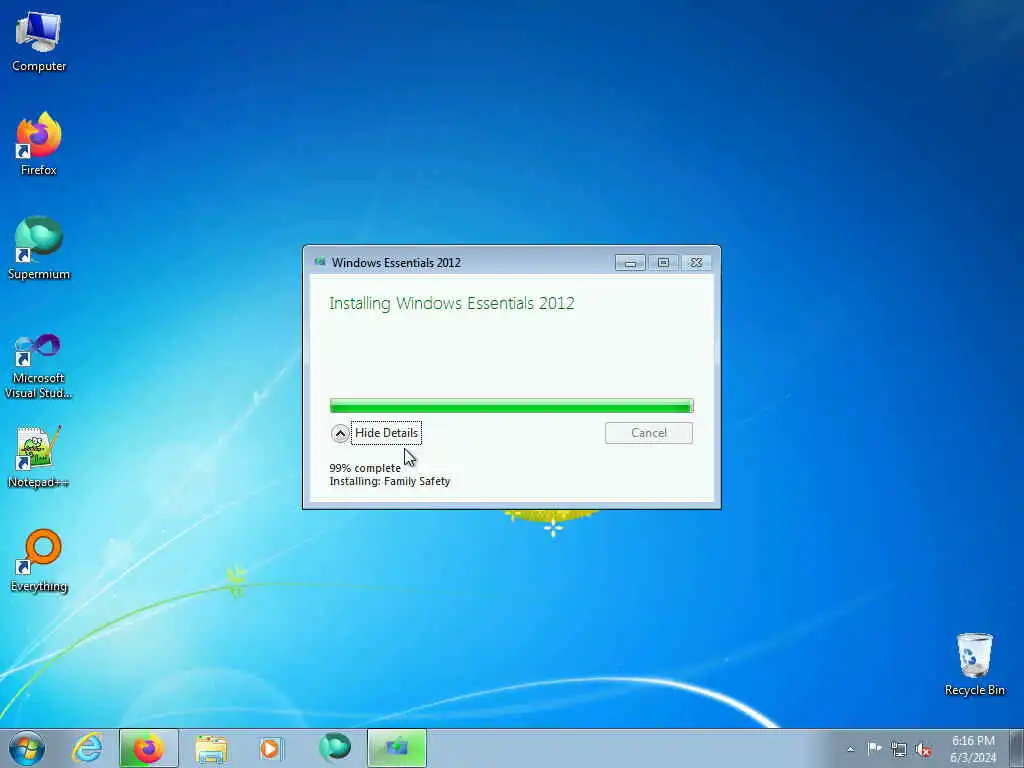Open the network status tray icon

click(x=899, y=750)
